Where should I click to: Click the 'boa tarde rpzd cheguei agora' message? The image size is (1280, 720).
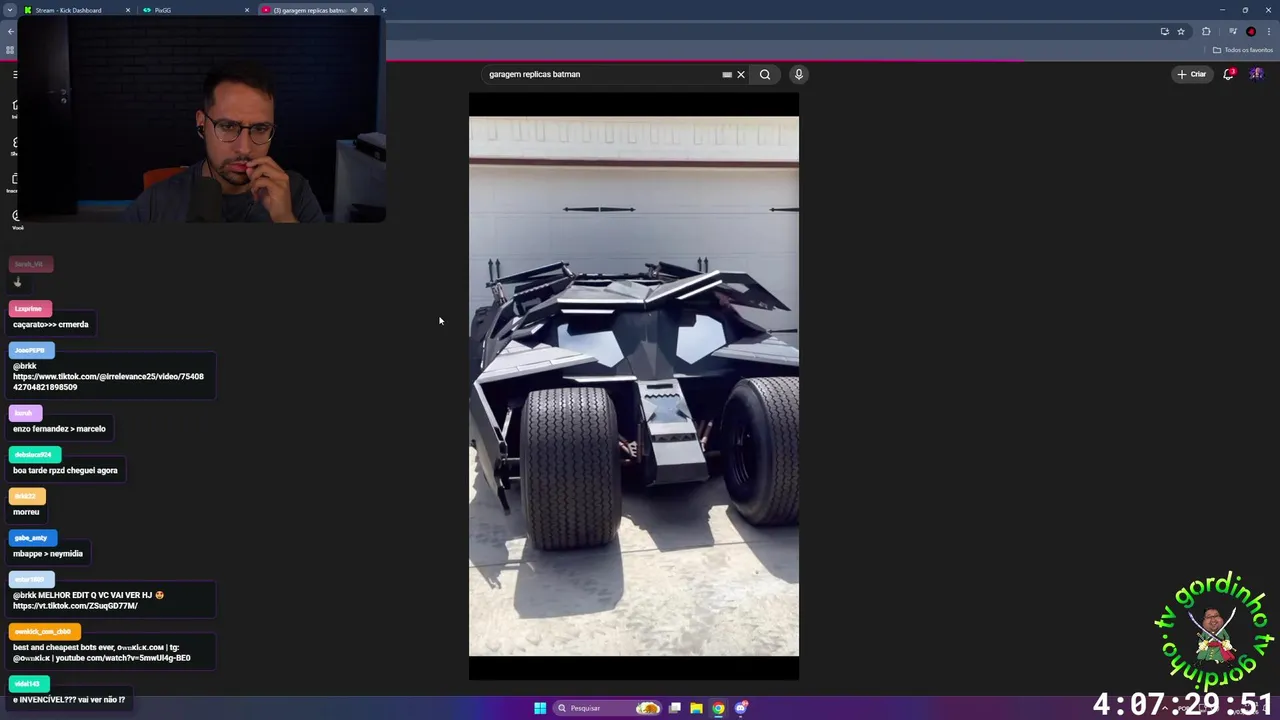pos(65,470)
